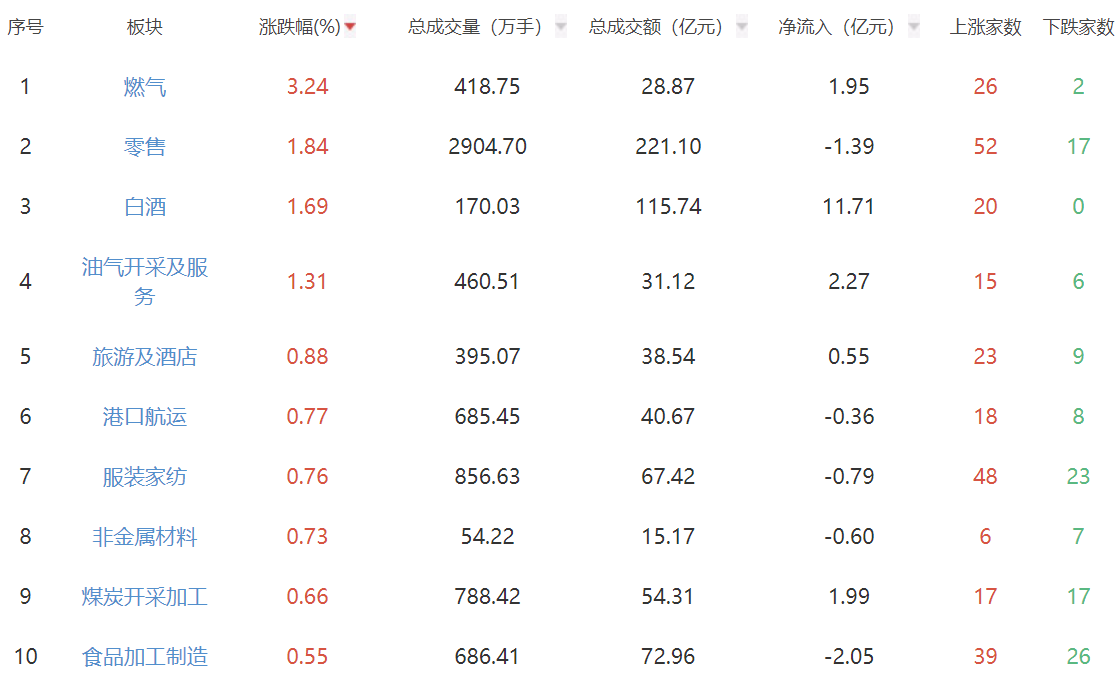Click the 11.71 net inflow value for 白酒

(849, 207)
